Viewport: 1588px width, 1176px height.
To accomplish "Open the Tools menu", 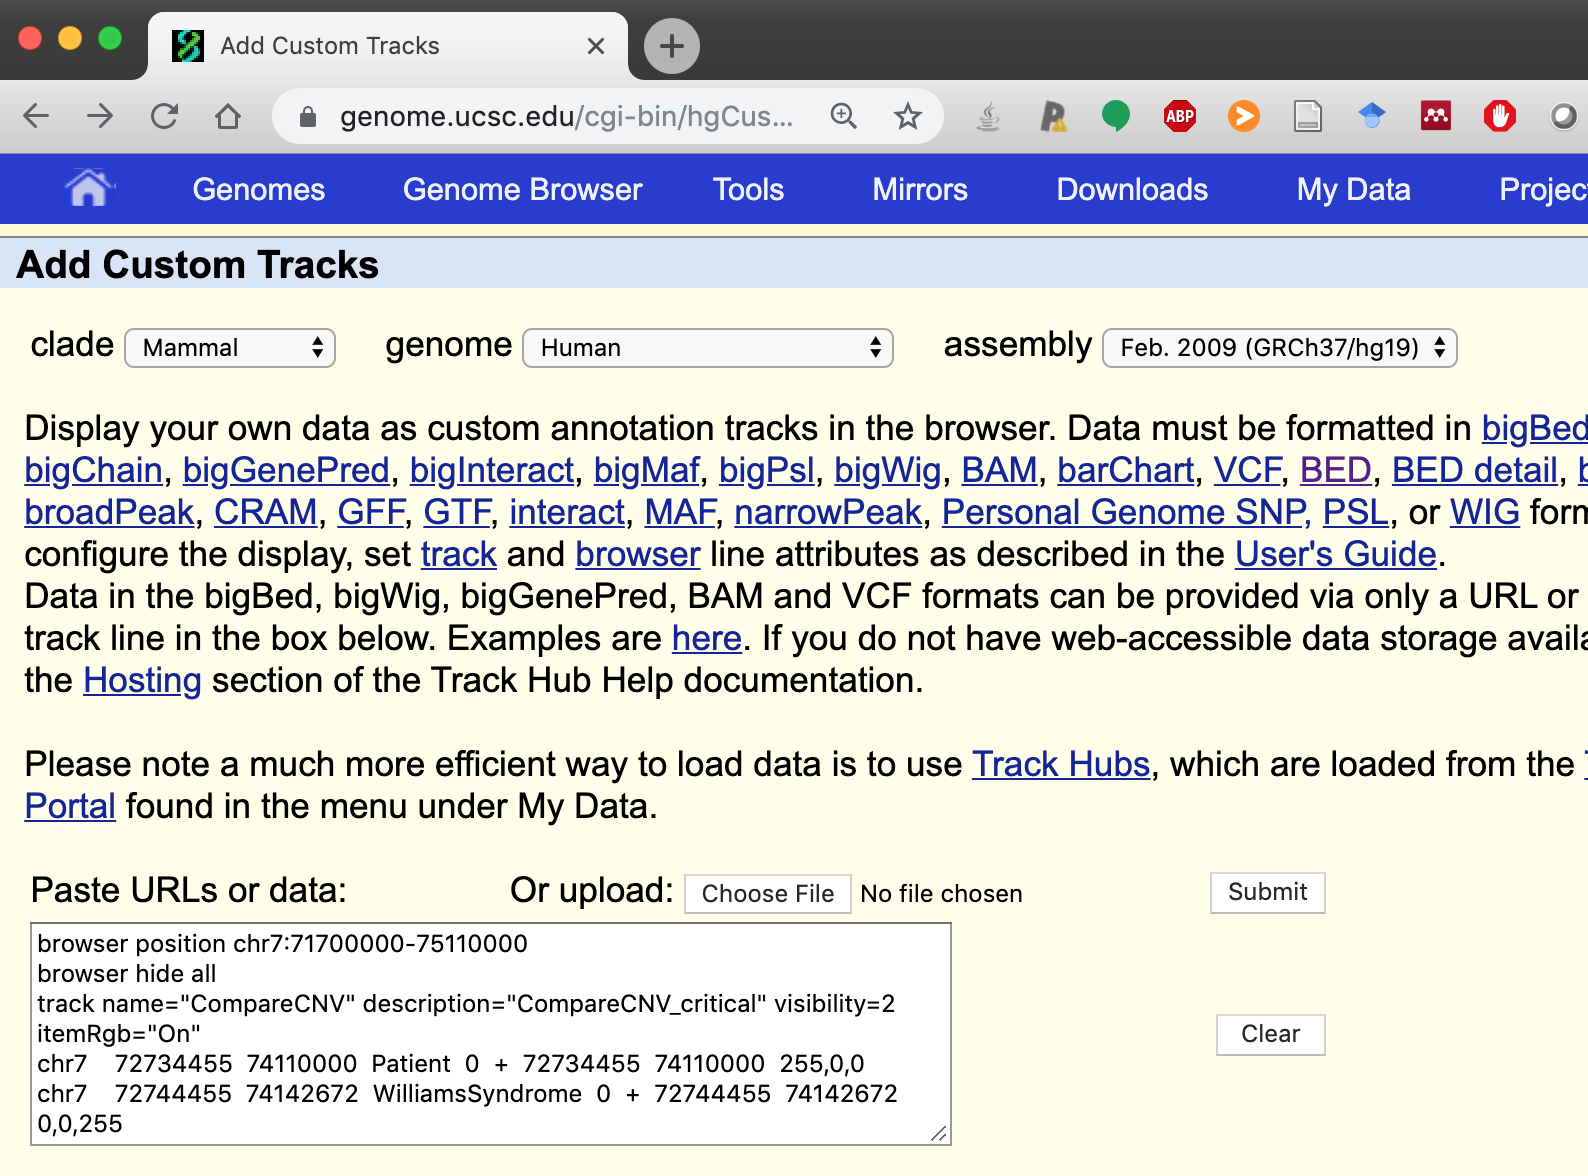I will 749,190.
